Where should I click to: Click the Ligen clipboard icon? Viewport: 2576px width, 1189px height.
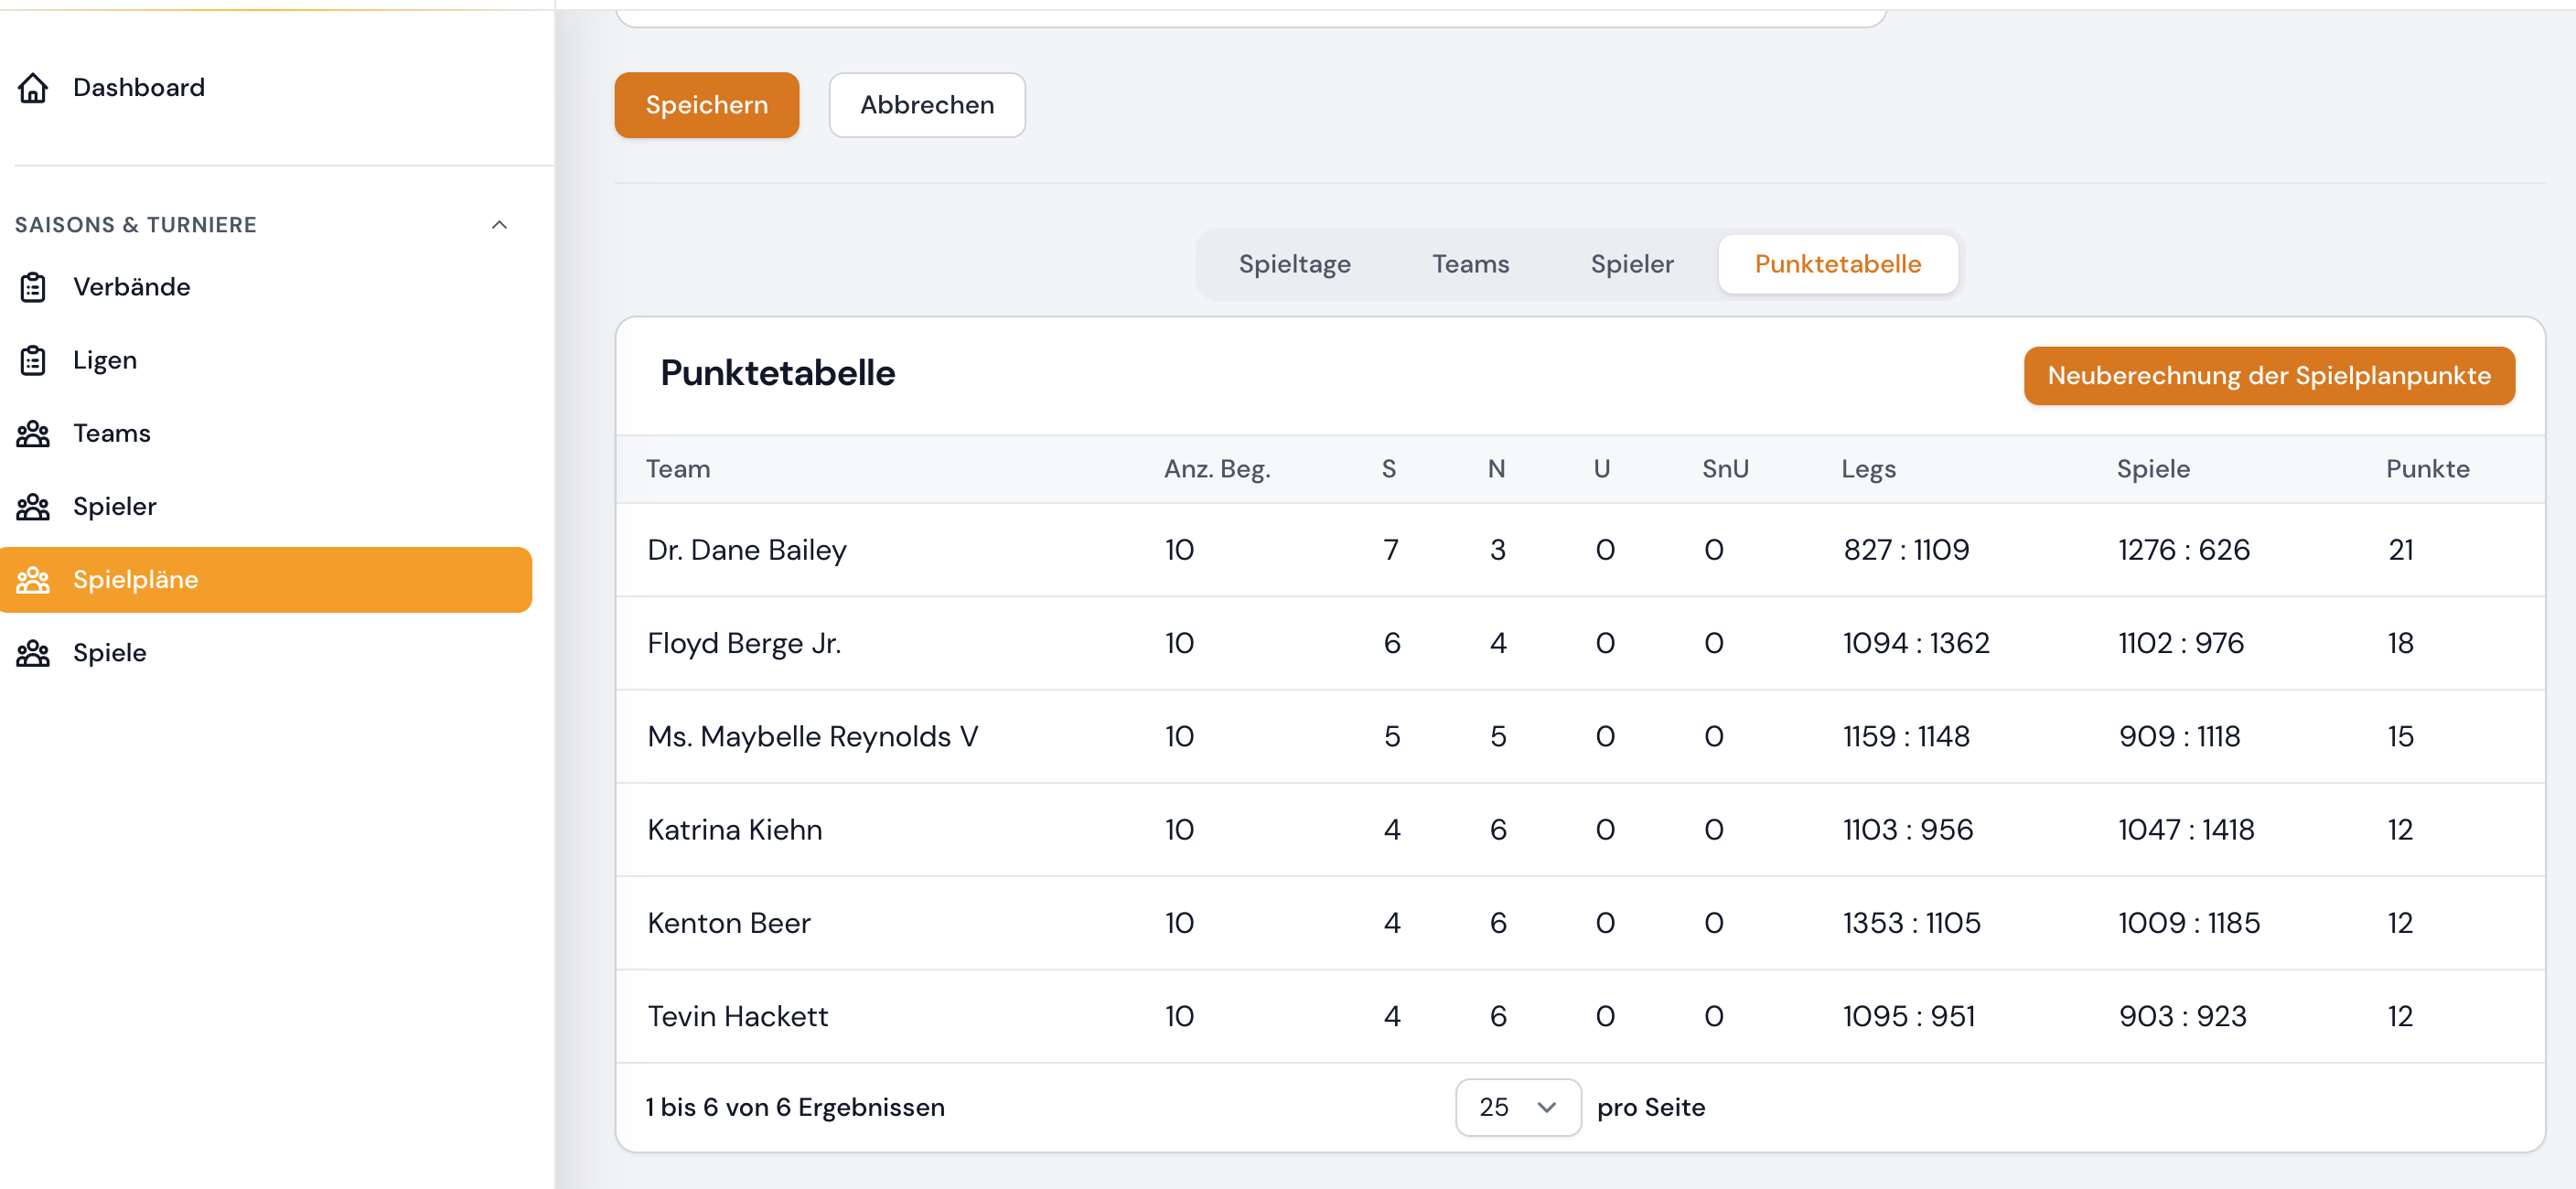[34, 360]
